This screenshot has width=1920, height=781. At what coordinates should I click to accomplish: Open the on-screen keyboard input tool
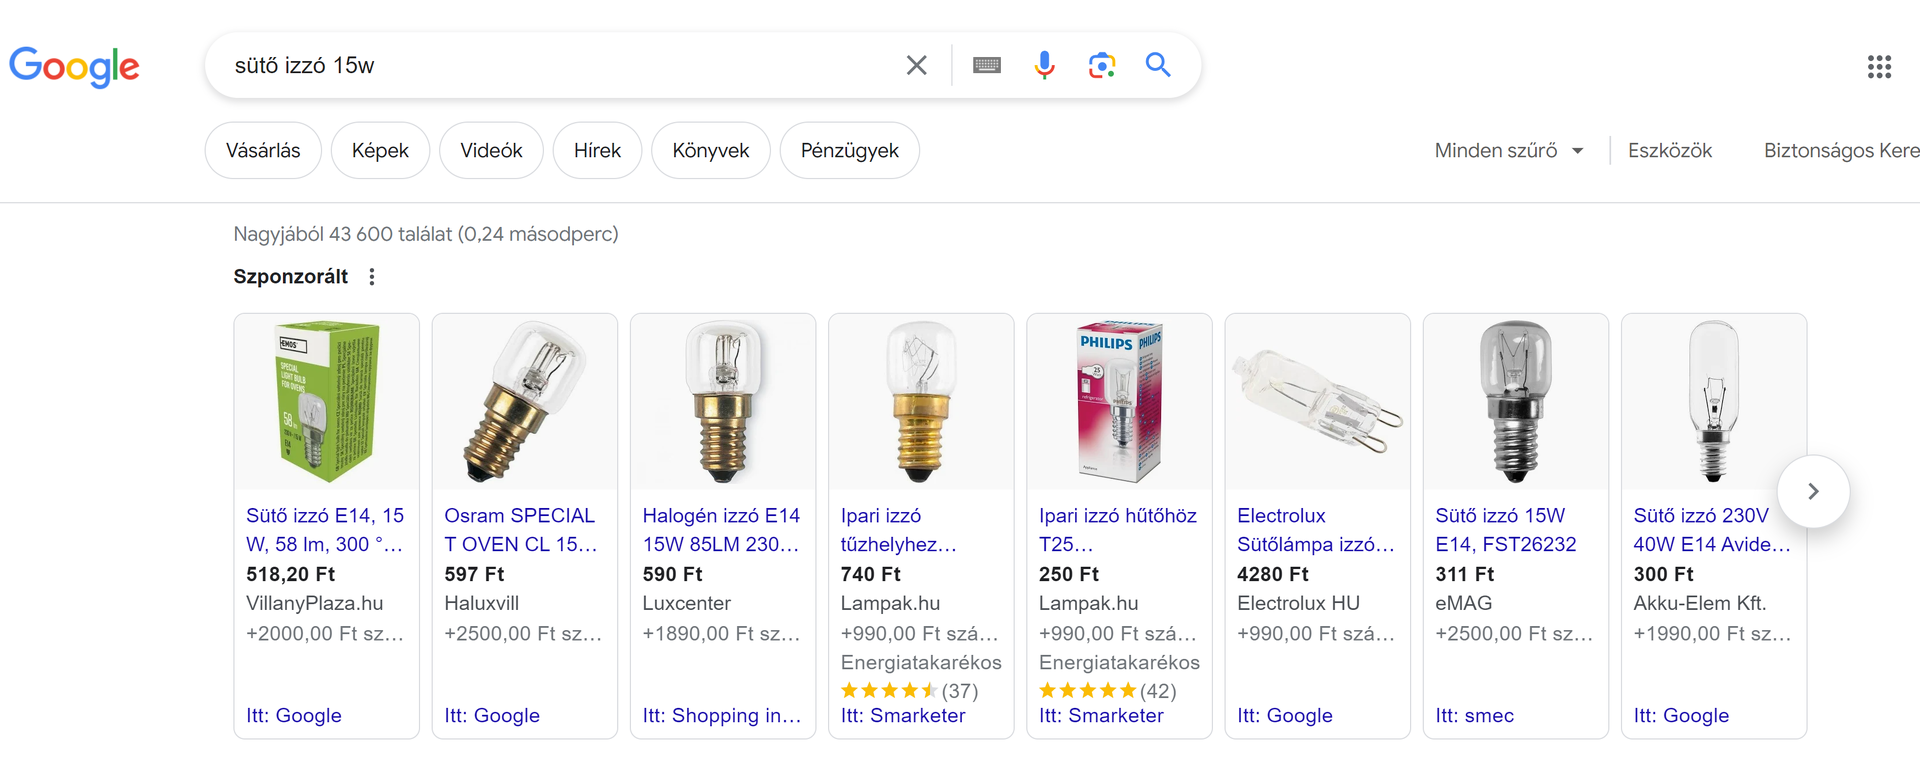click(x=986, y=66)
